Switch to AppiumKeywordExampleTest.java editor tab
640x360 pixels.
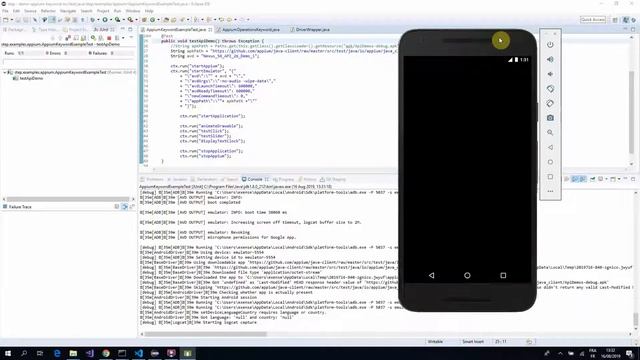point(176,30)
